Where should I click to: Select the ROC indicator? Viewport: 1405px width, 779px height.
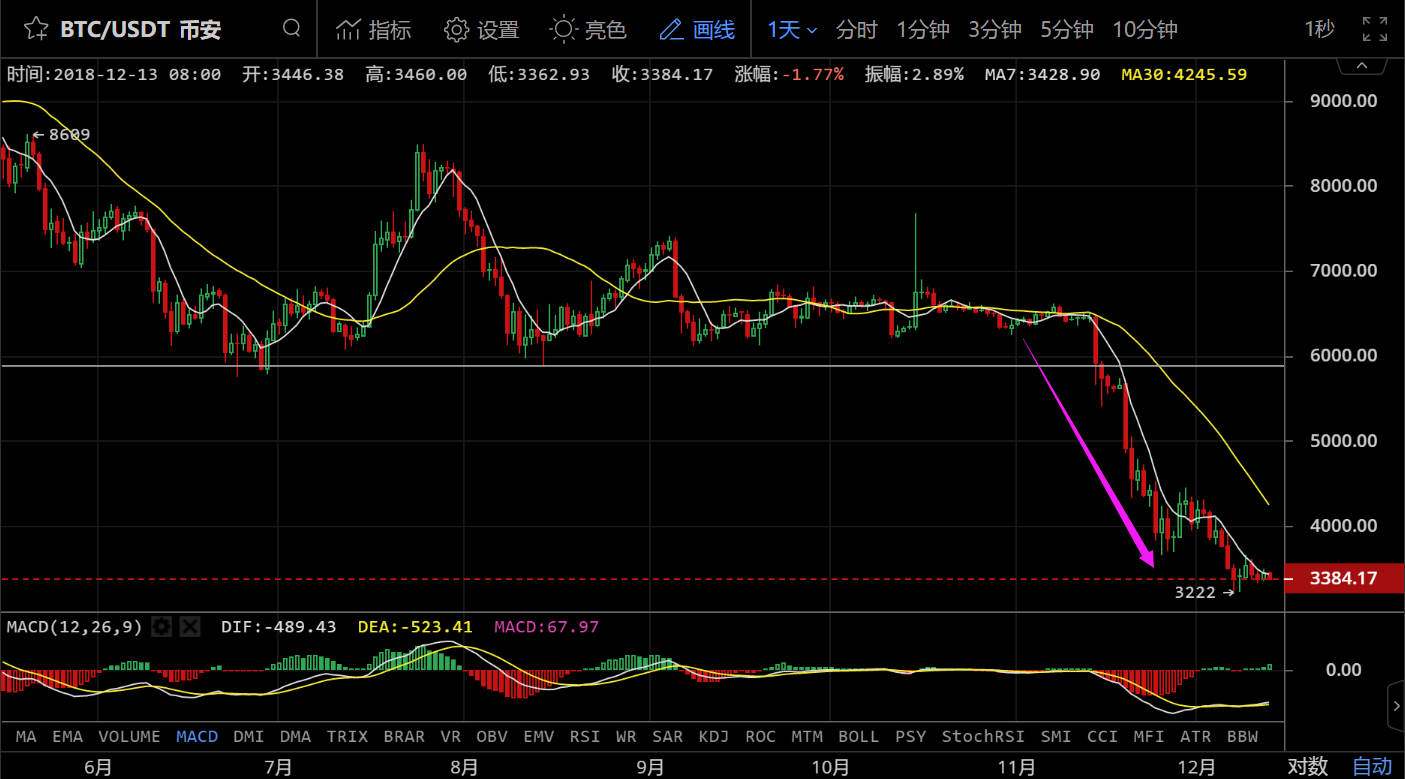[x=760, y=737]
